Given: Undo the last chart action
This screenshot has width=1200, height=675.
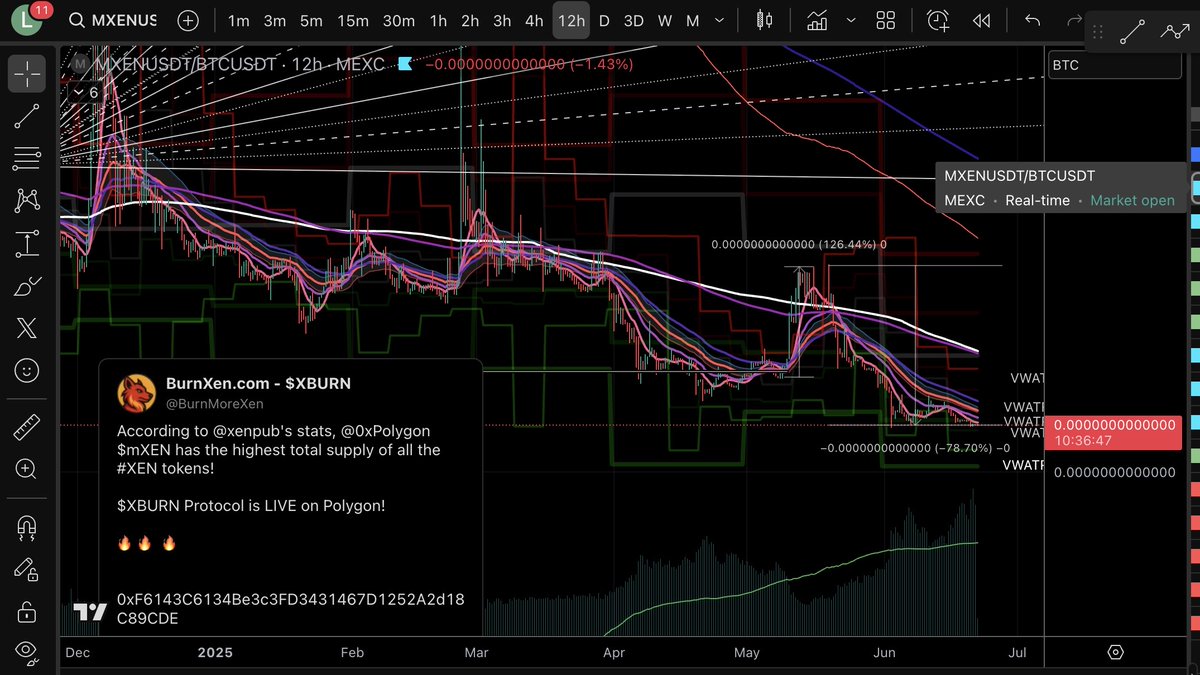Looking at the screenshot, I should (x=1032, y=20).
